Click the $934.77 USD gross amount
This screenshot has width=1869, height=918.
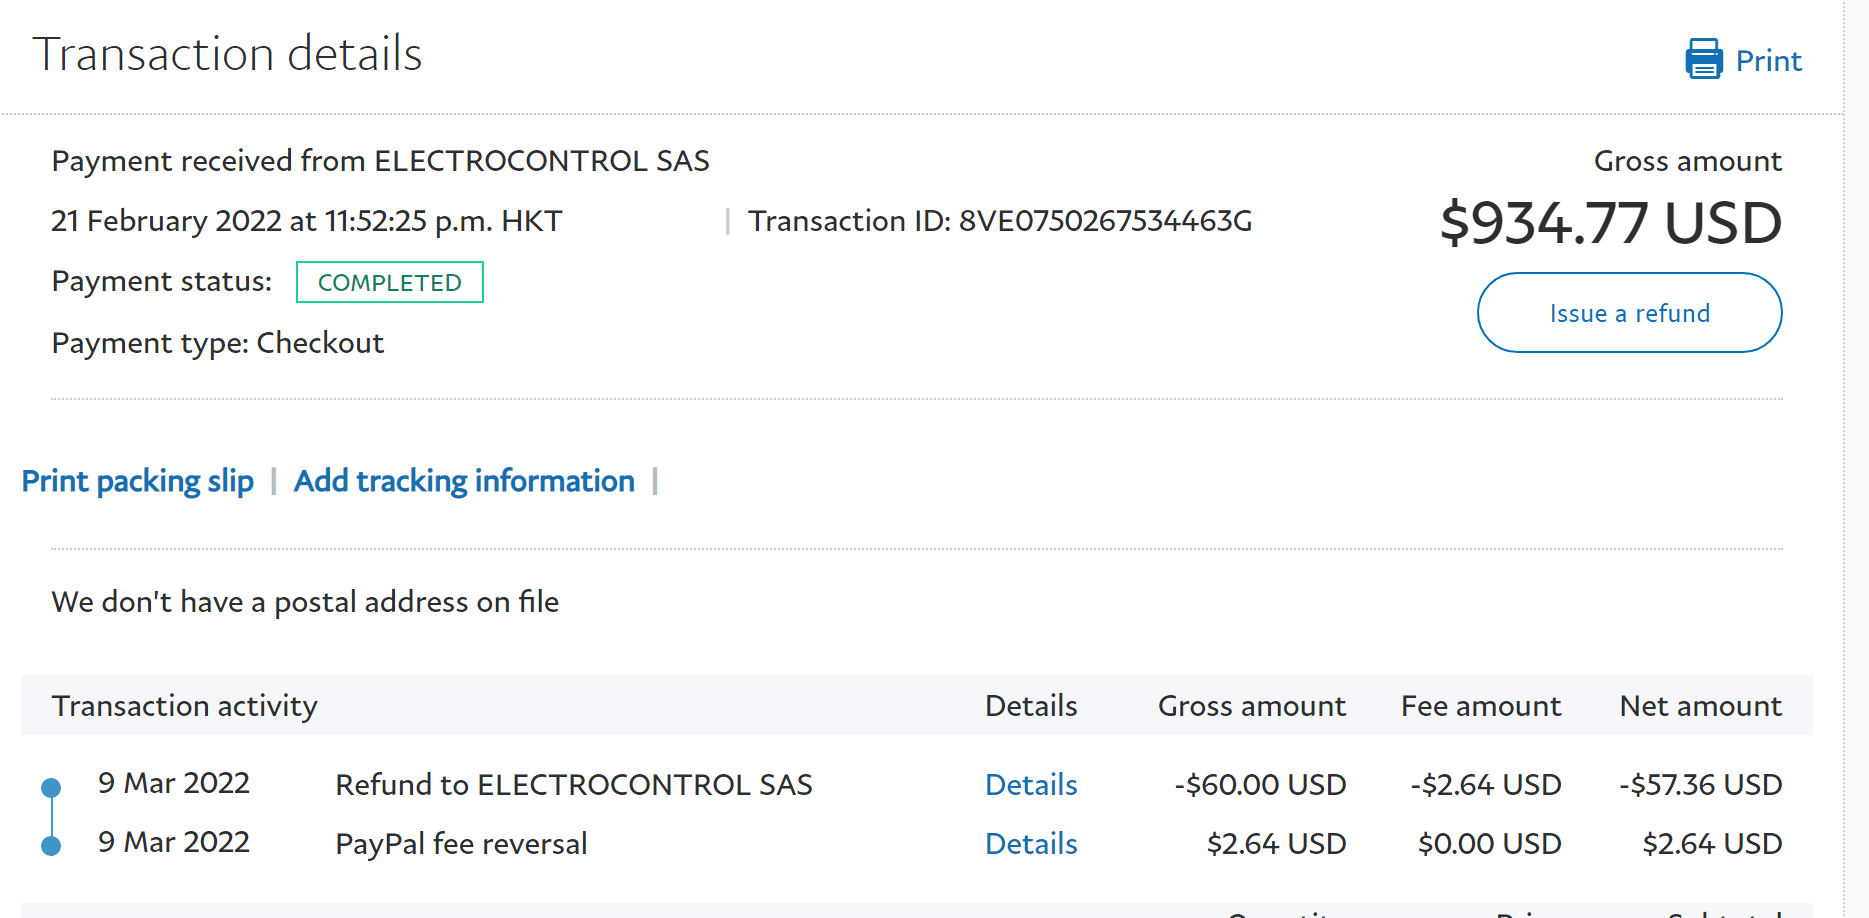tap(1610, 222)
